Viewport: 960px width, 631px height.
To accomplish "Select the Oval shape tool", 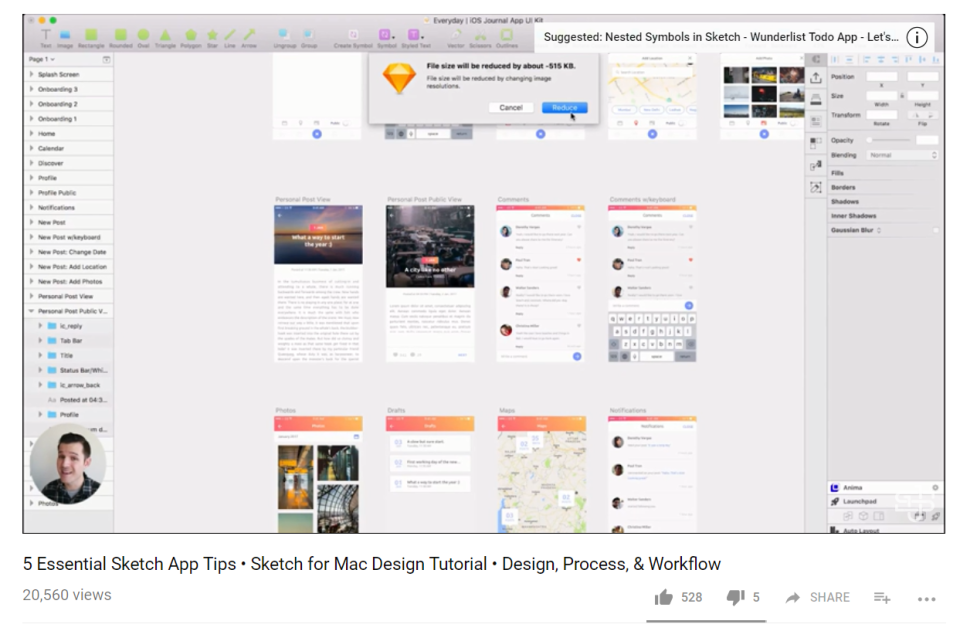I will (143, 37).
